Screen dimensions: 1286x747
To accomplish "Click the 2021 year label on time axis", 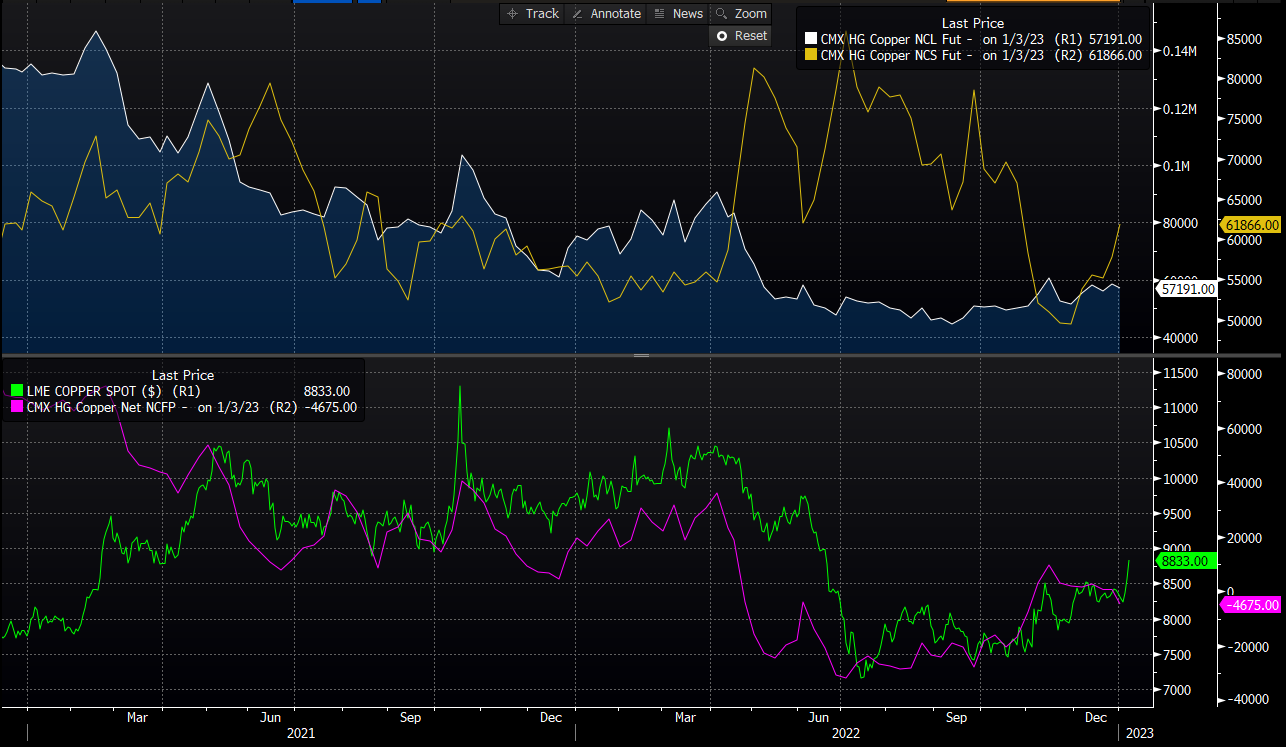I will [x=300, y=733].
